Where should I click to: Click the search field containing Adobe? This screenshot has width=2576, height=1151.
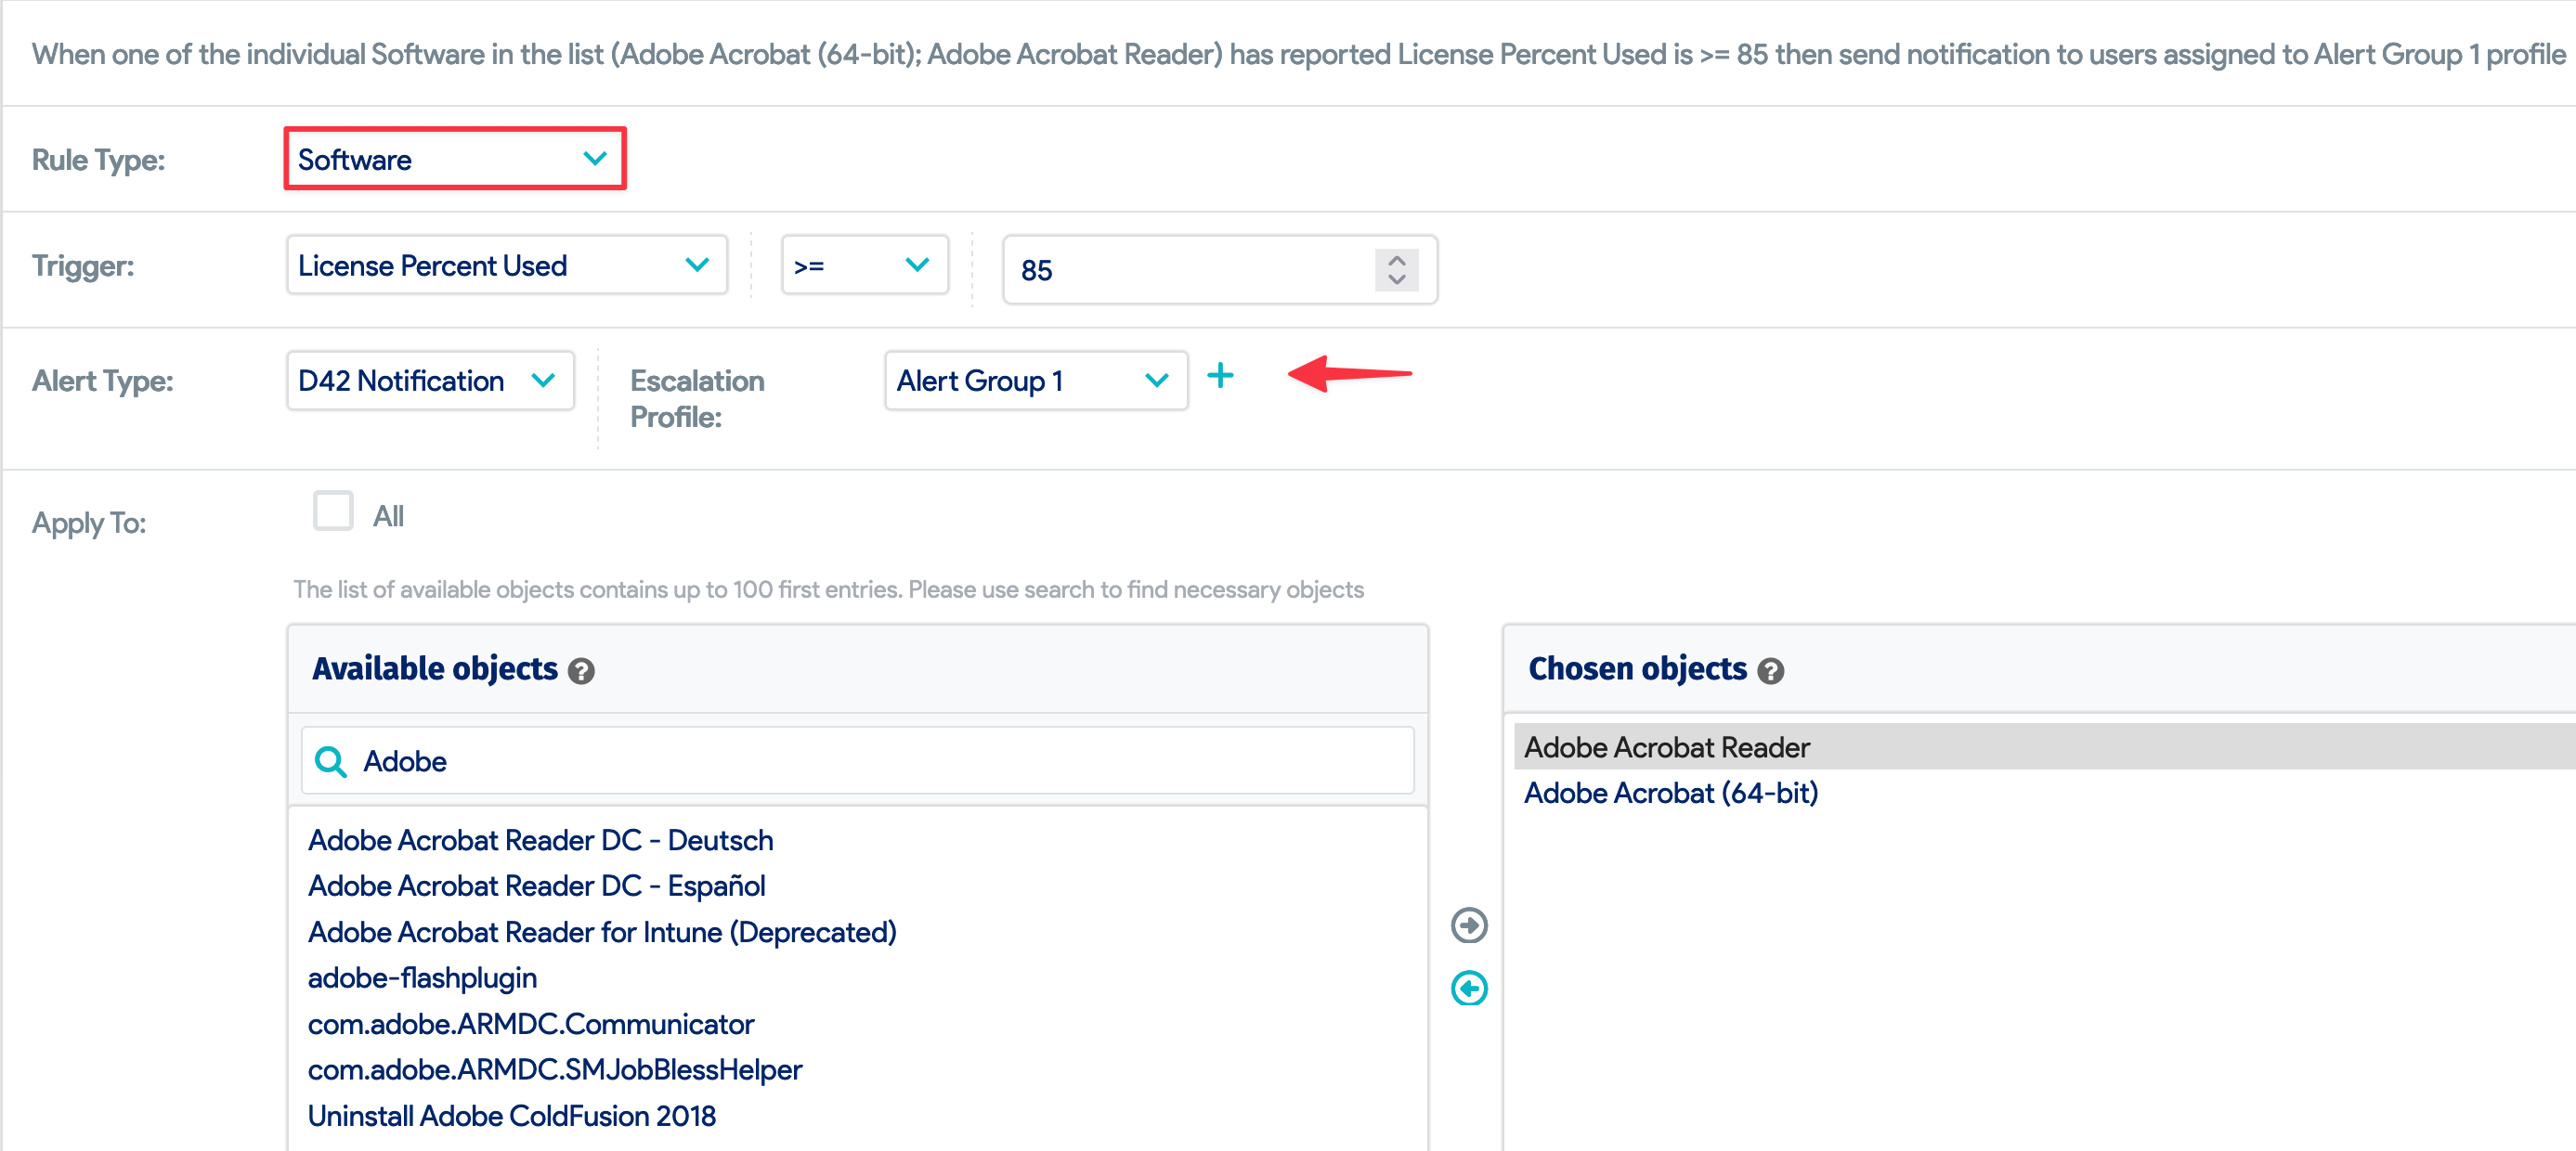pos(858,761)
